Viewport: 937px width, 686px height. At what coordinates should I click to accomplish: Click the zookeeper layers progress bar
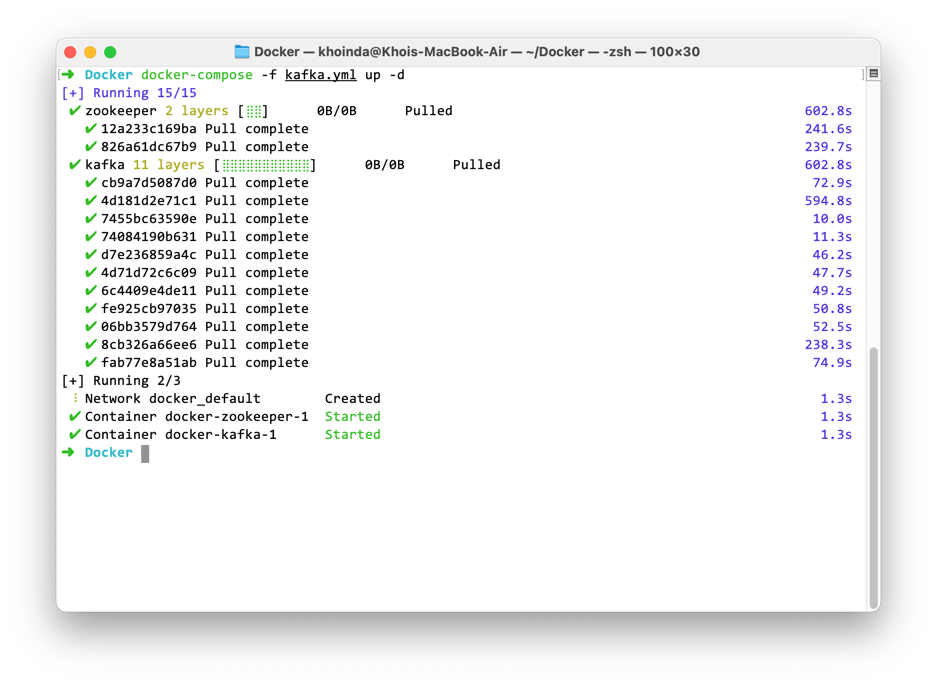coord(254,111)
